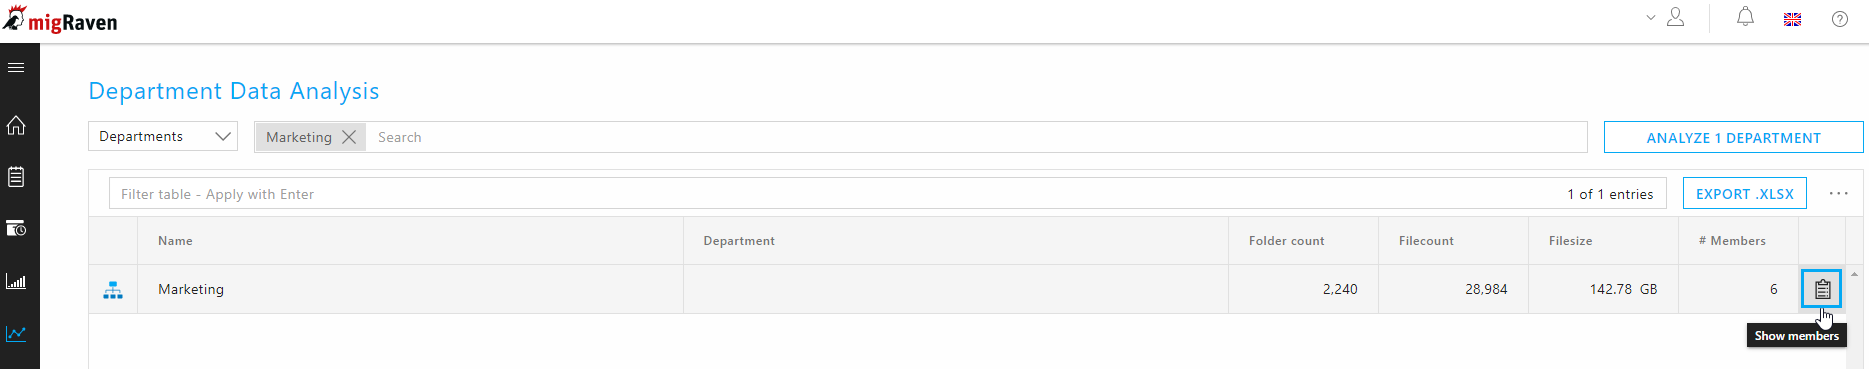
Task: Click the help question mark icon
Action: pyautogui.click(x=1840, y=19)
